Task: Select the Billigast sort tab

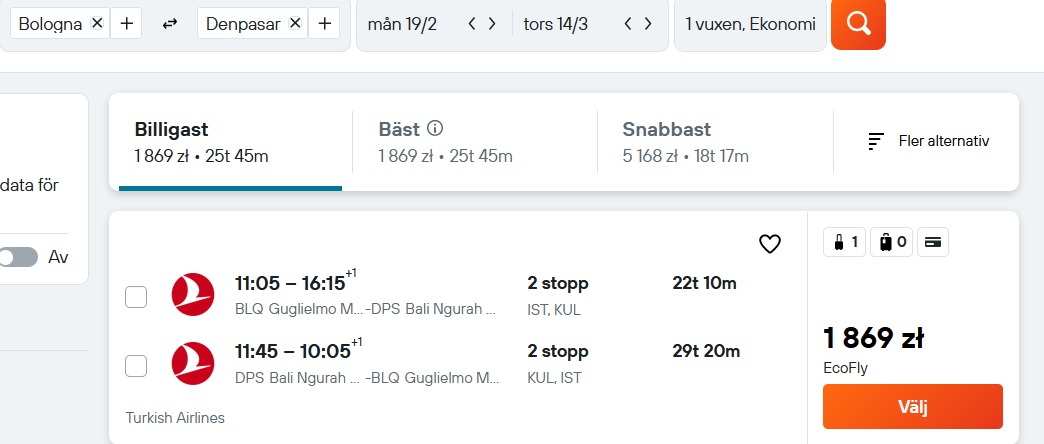Action: coord(230,142)
